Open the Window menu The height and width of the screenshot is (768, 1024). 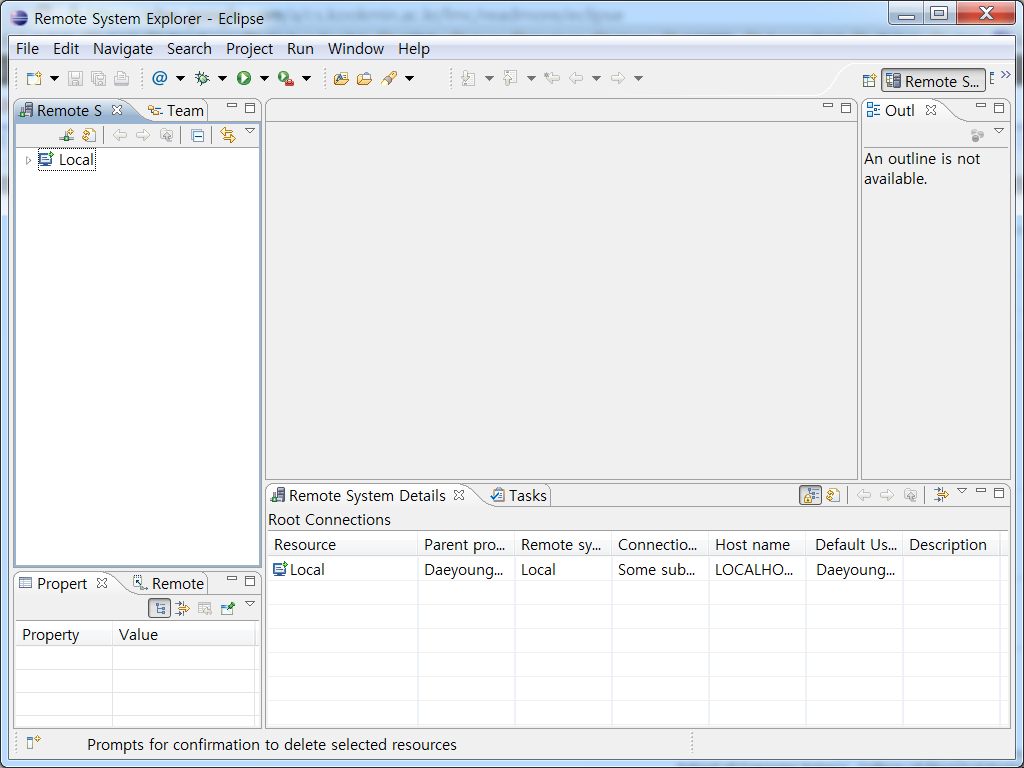356,49
